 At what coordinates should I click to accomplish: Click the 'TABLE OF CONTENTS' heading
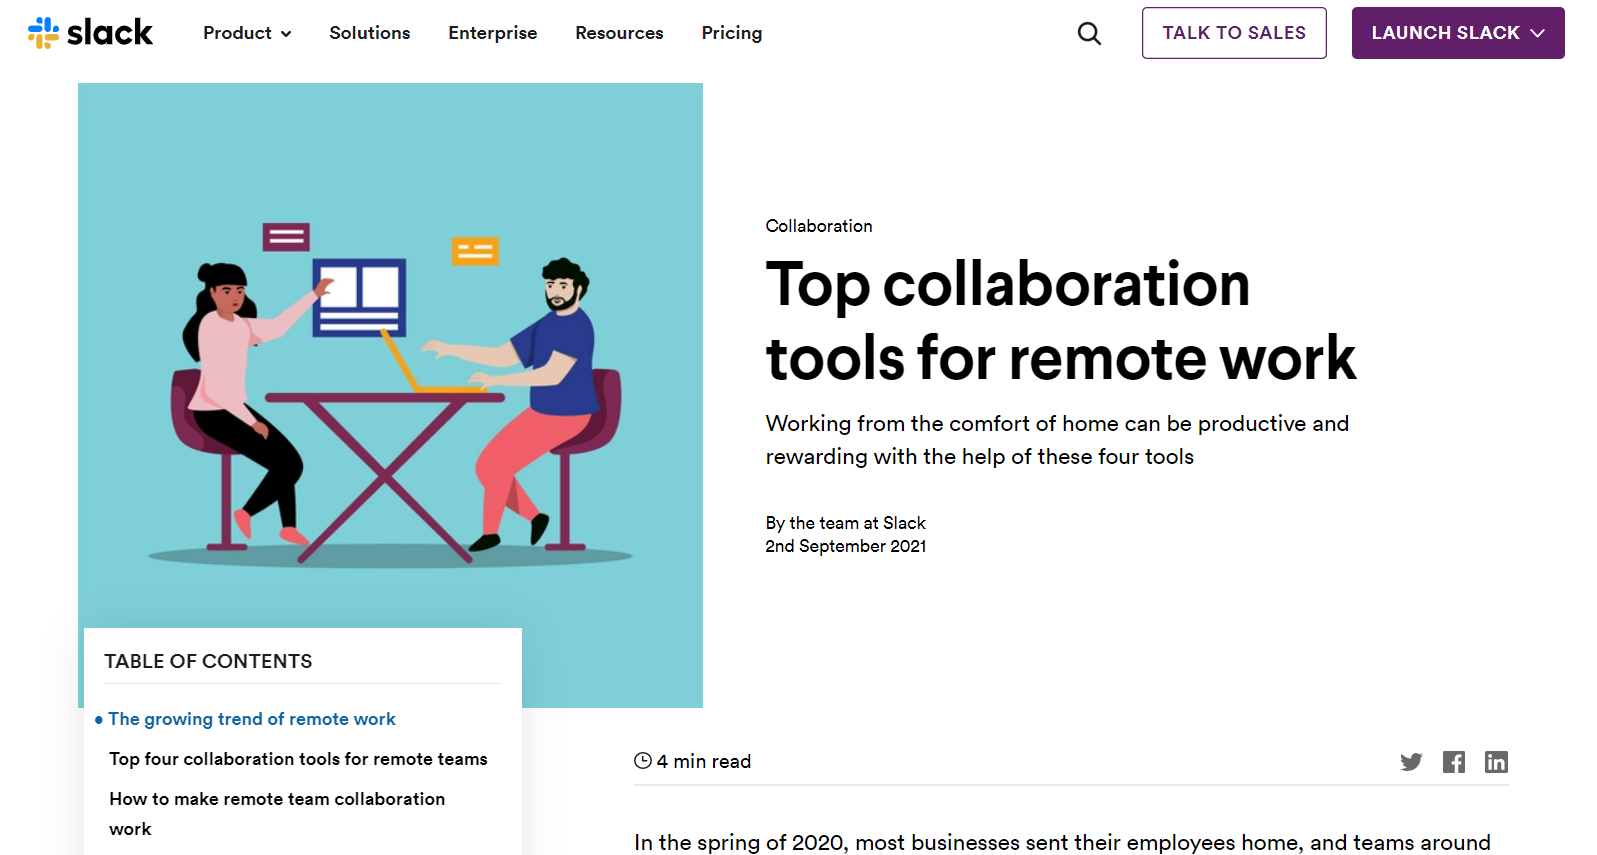point(208,661)
